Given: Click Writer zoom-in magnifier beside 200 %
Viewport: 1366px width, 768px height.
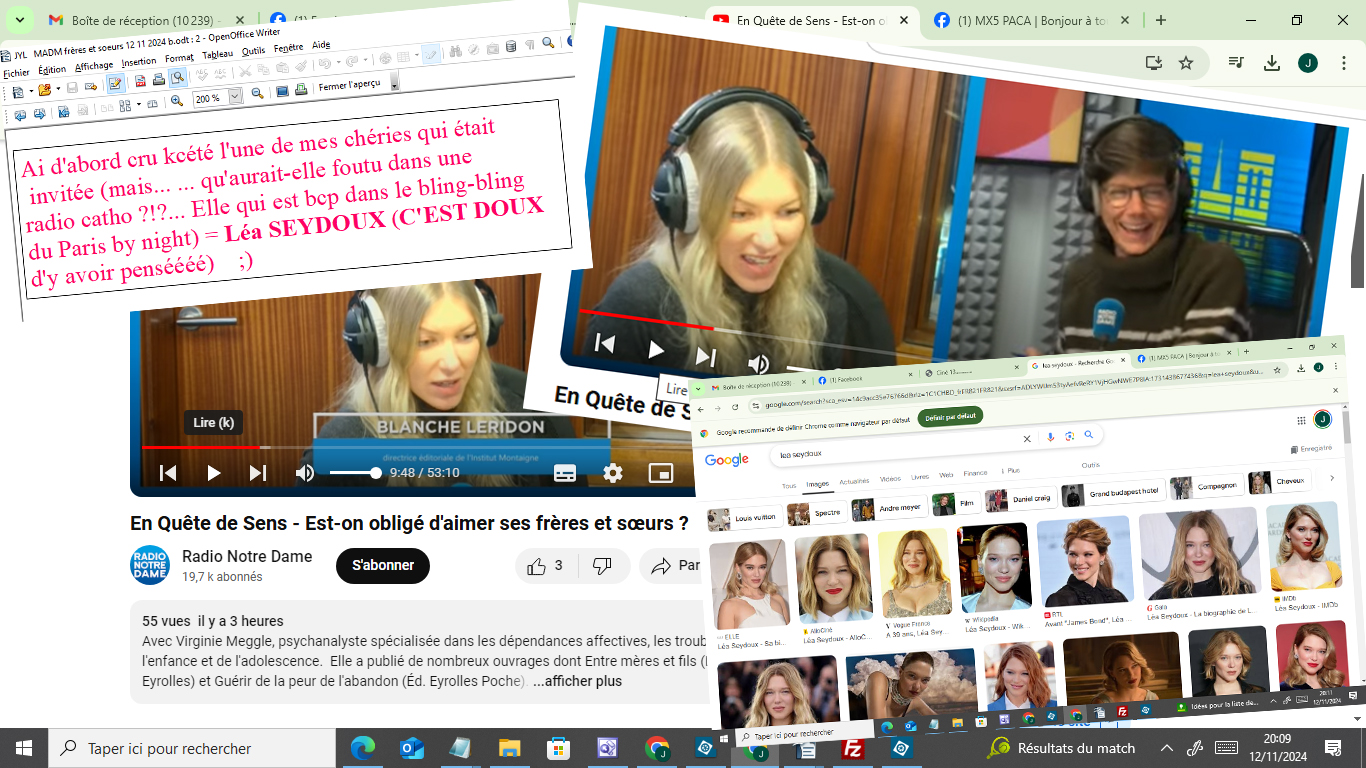Looking at the screenshot, I should [177, 101].
